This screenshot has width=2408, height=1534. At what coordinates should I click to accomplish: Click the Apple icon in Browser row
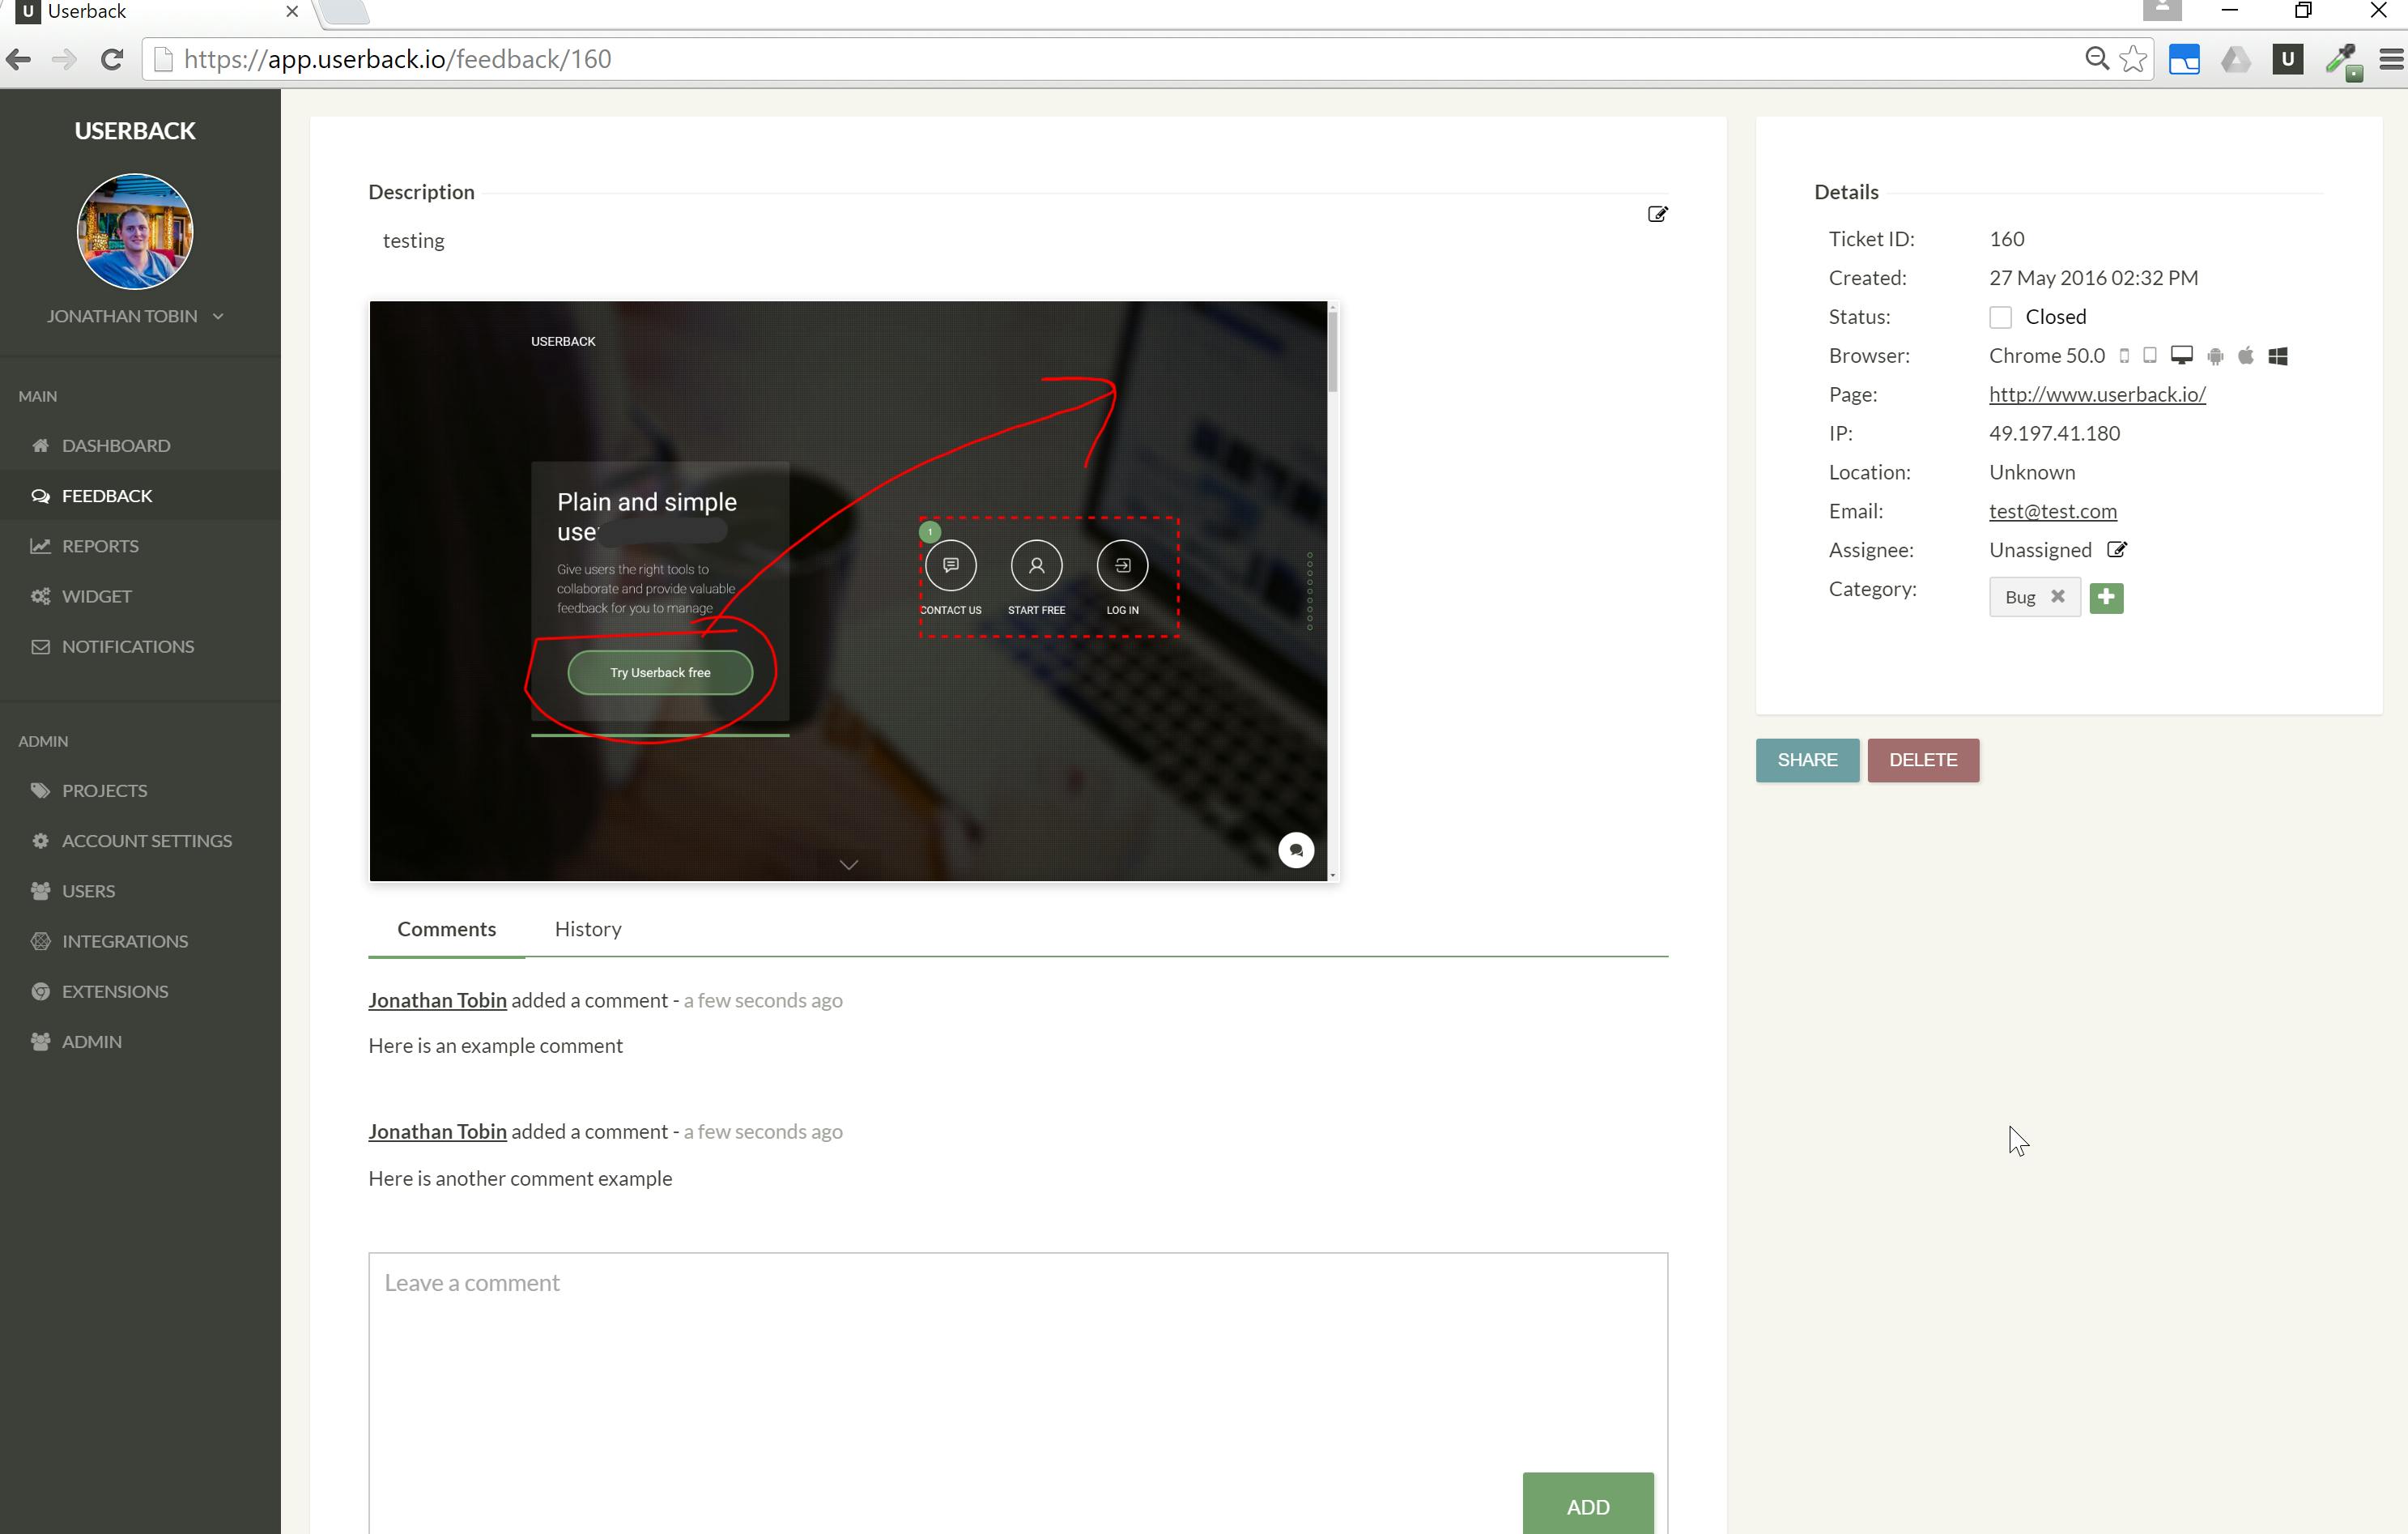pos(2246,355)
